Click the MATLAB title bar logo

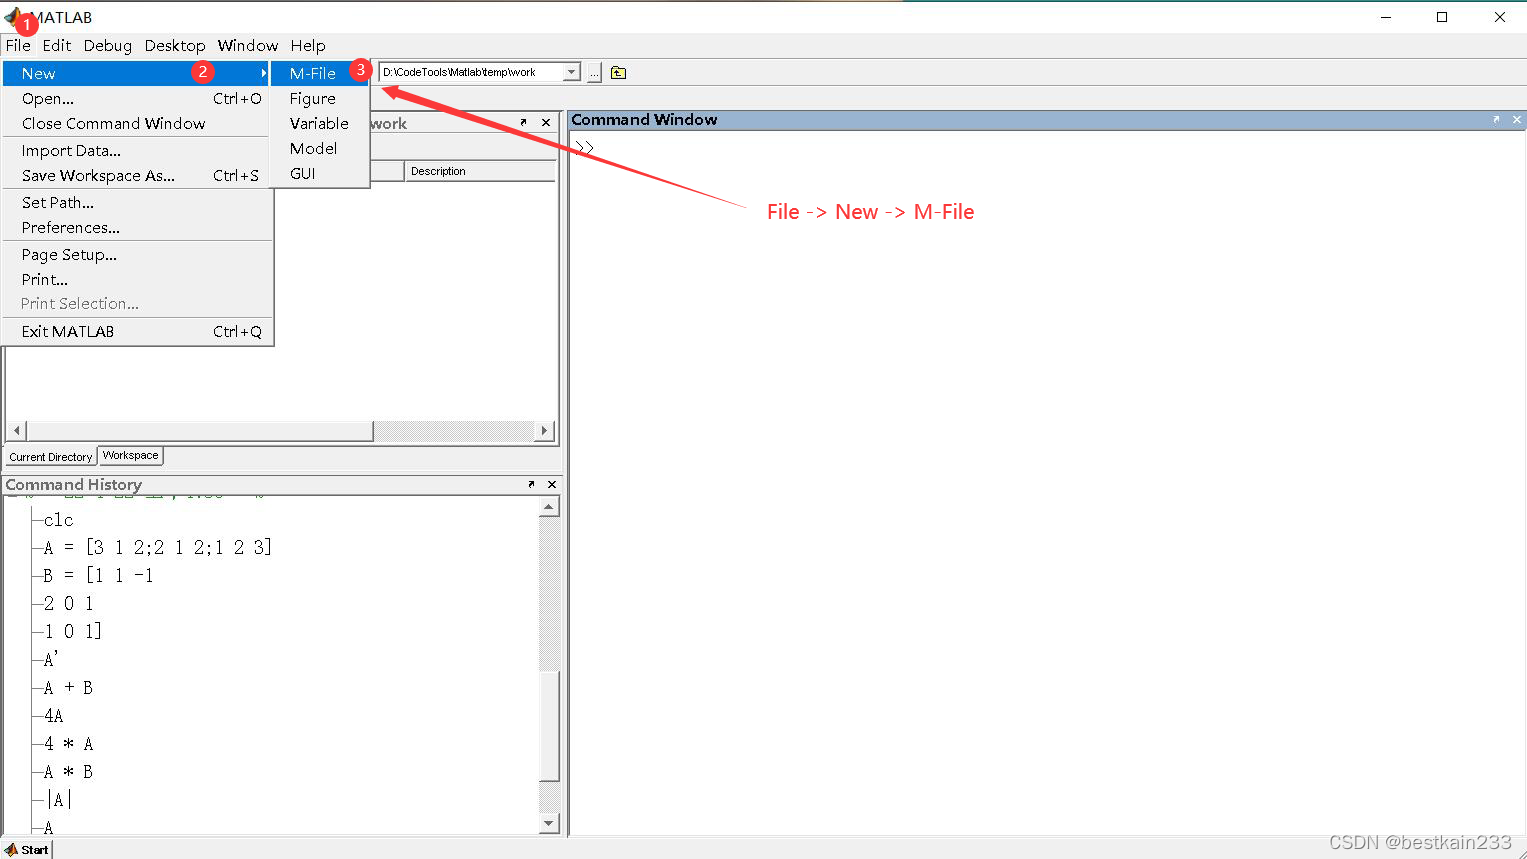pyautogui.click(x=14, y=17)
